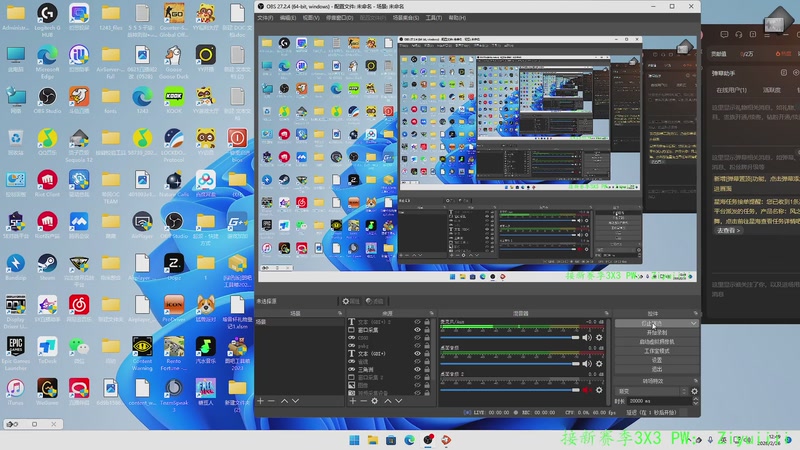
Task: Open the 场景集合(S) menu in OBS
Action: [x=406, y=18]
